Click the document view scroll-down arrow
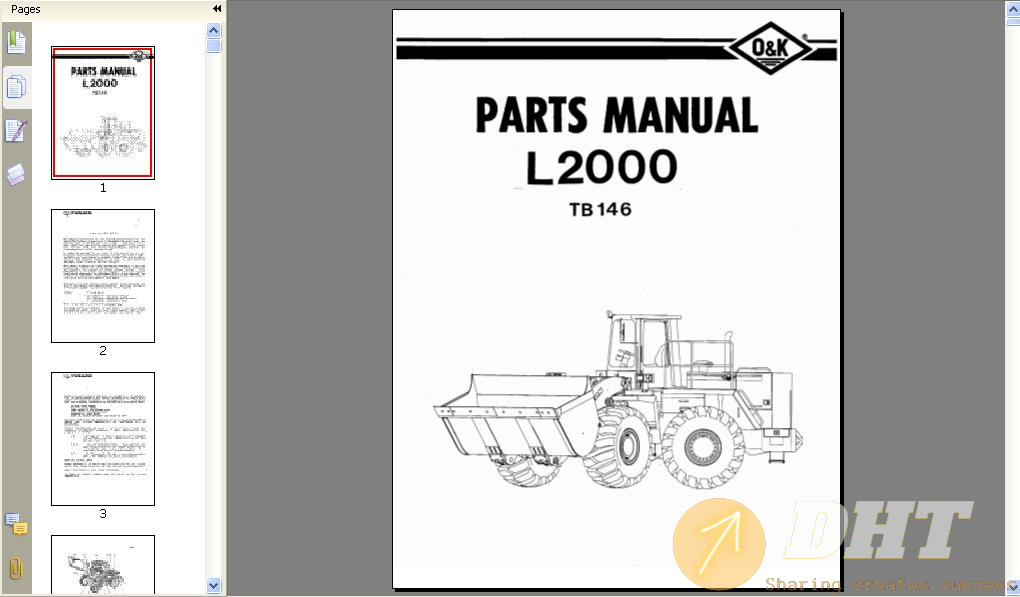Image resolution: width=1020 pixels, height=597 pixels. [x=1013, y=587]
